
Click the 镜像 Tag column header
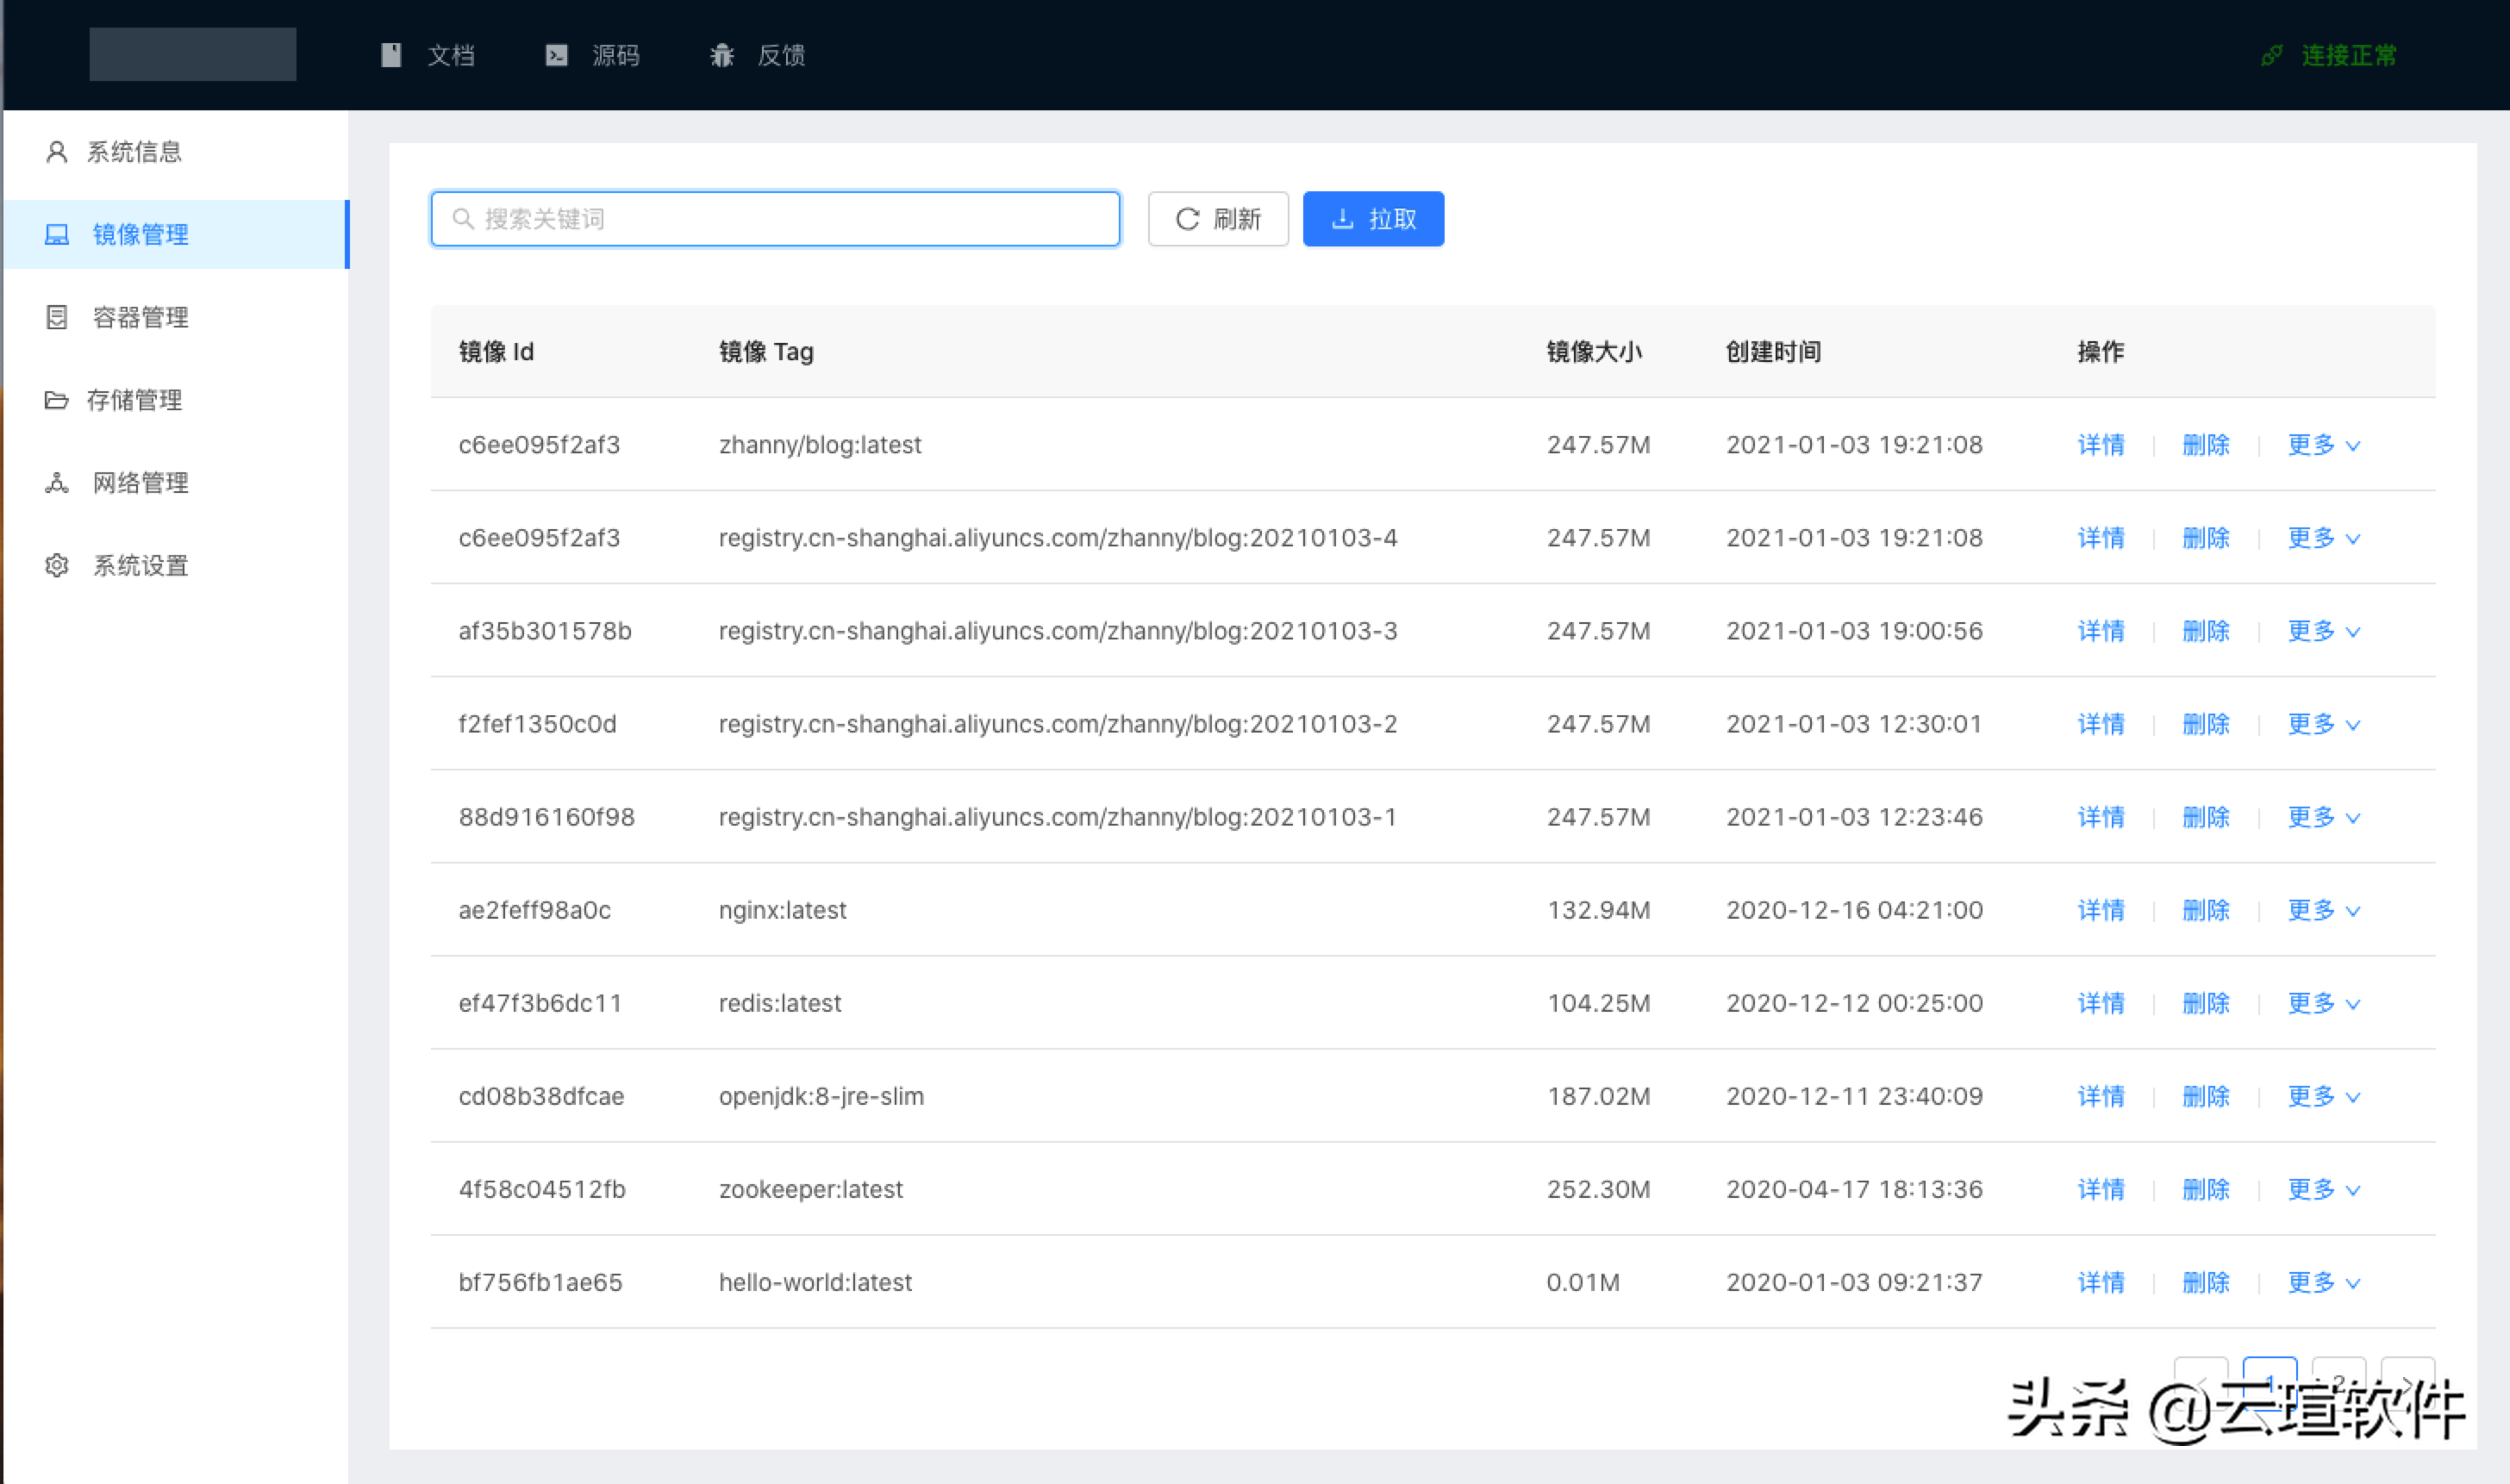tap(766, 352)
